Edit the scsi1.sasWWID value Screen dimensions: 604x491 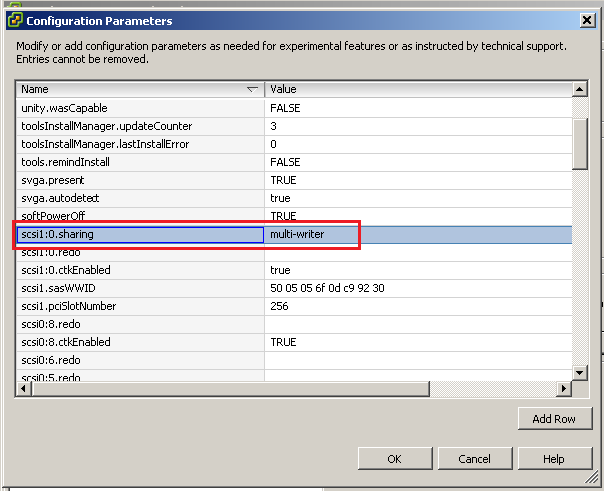tap(417, 288)
